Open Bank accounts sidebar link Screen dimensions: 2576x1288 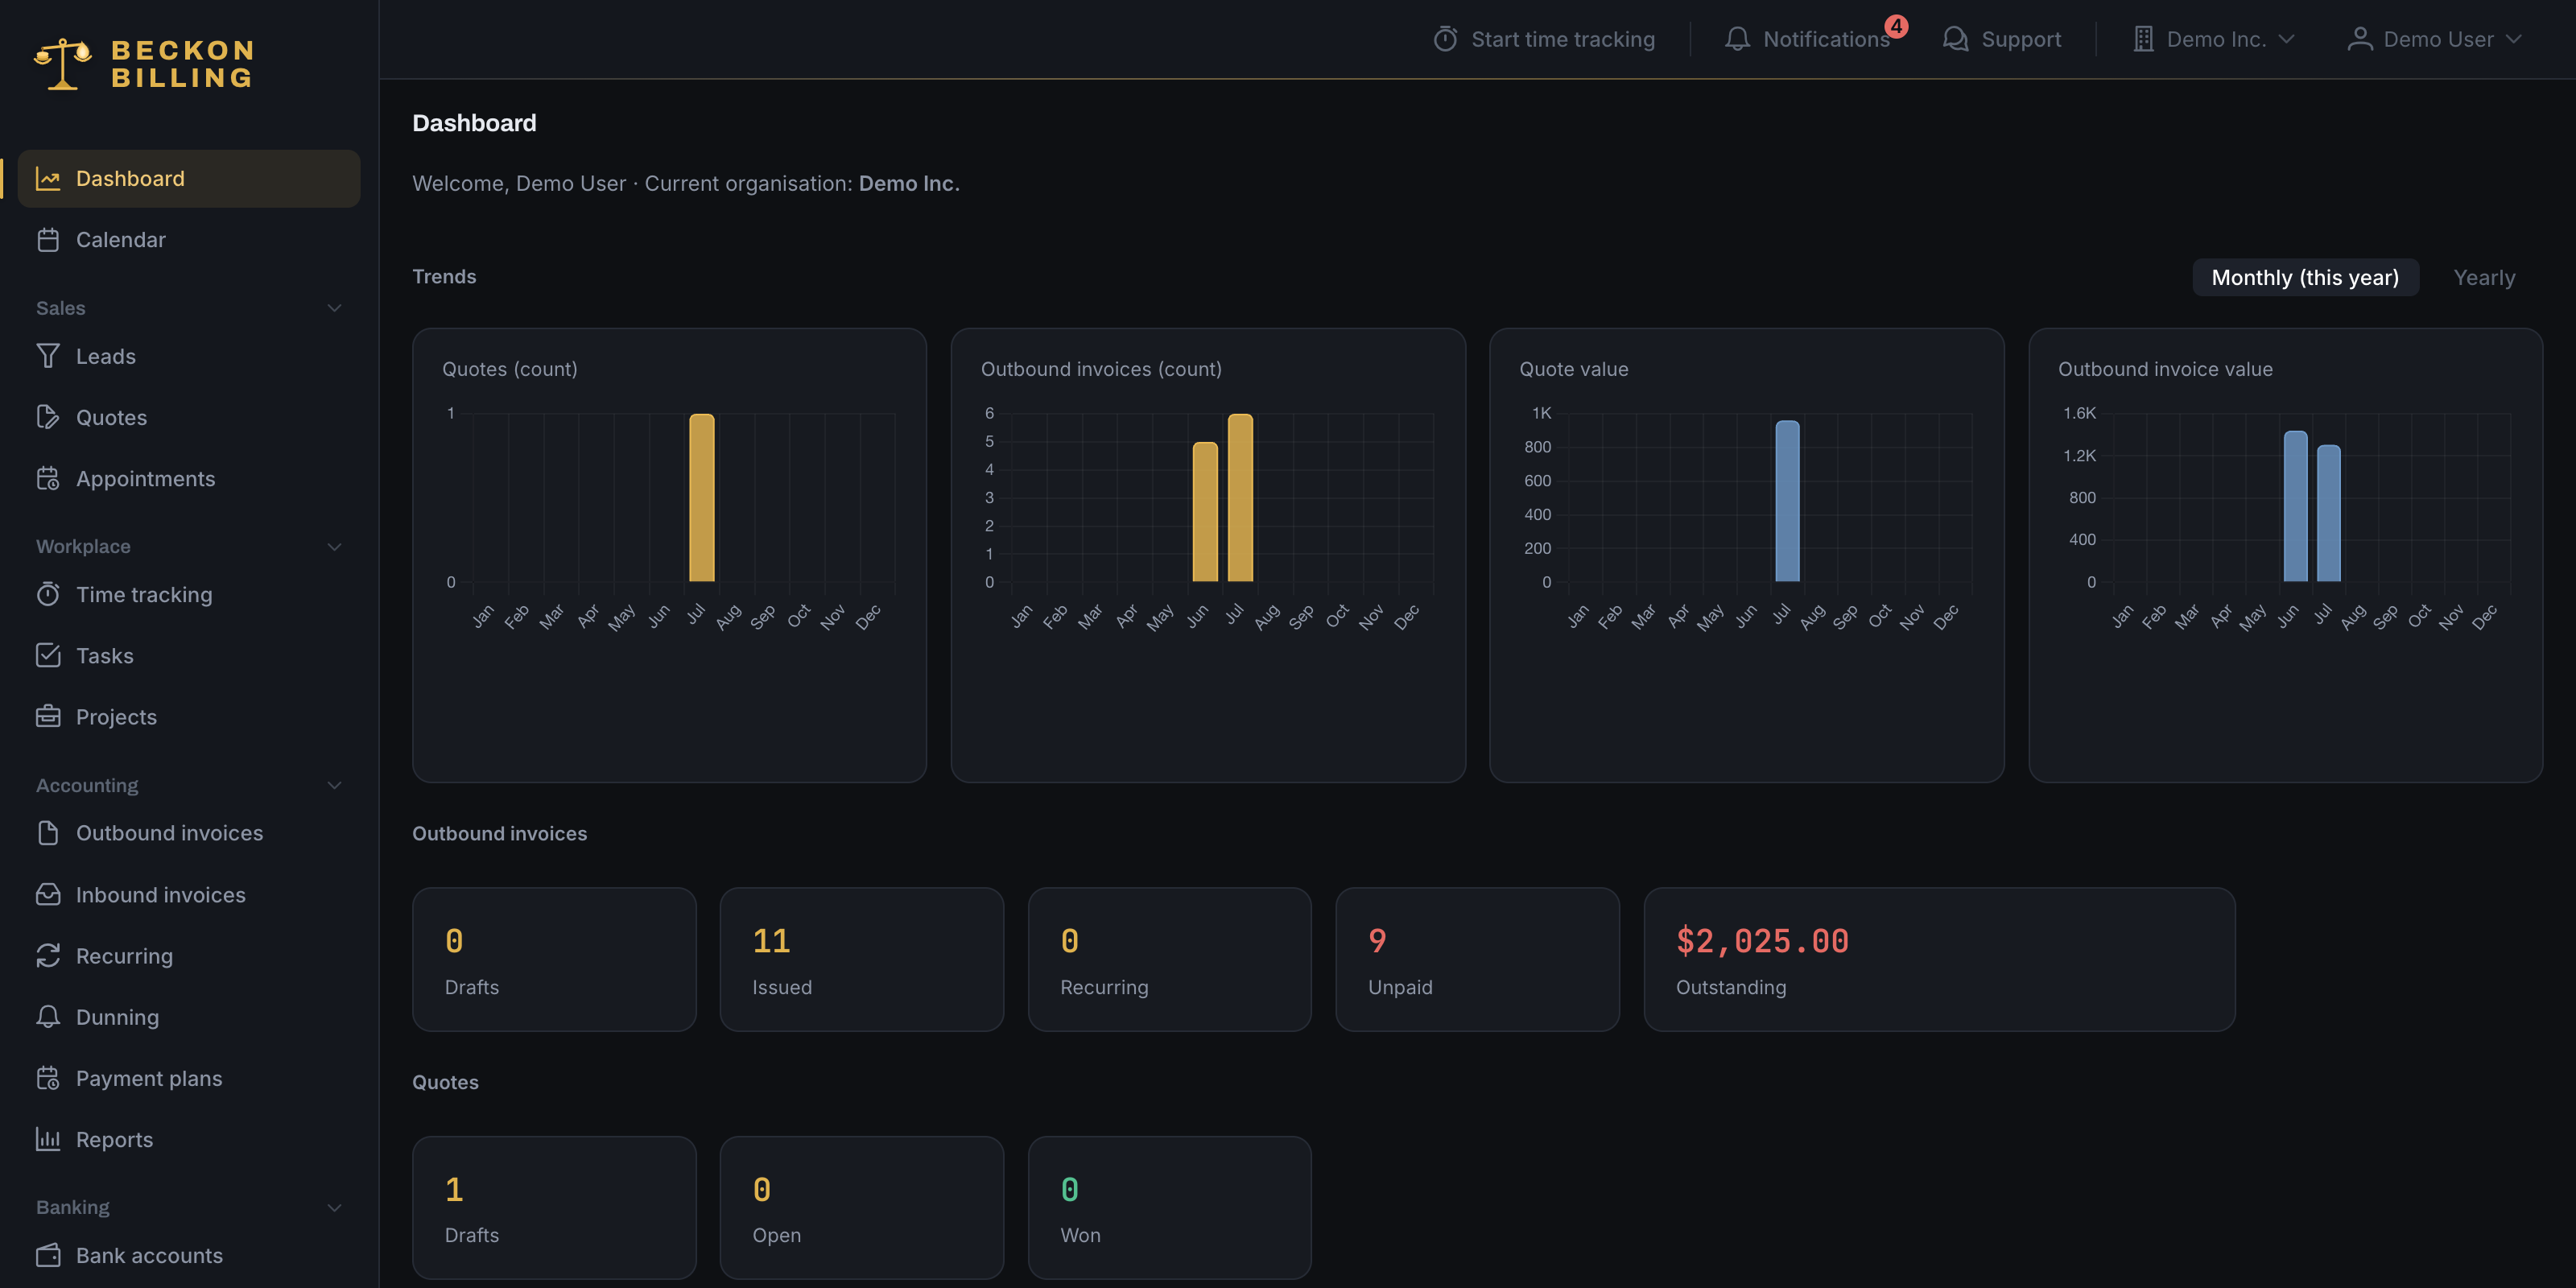pyautogui.click(x=189, y=1256)
